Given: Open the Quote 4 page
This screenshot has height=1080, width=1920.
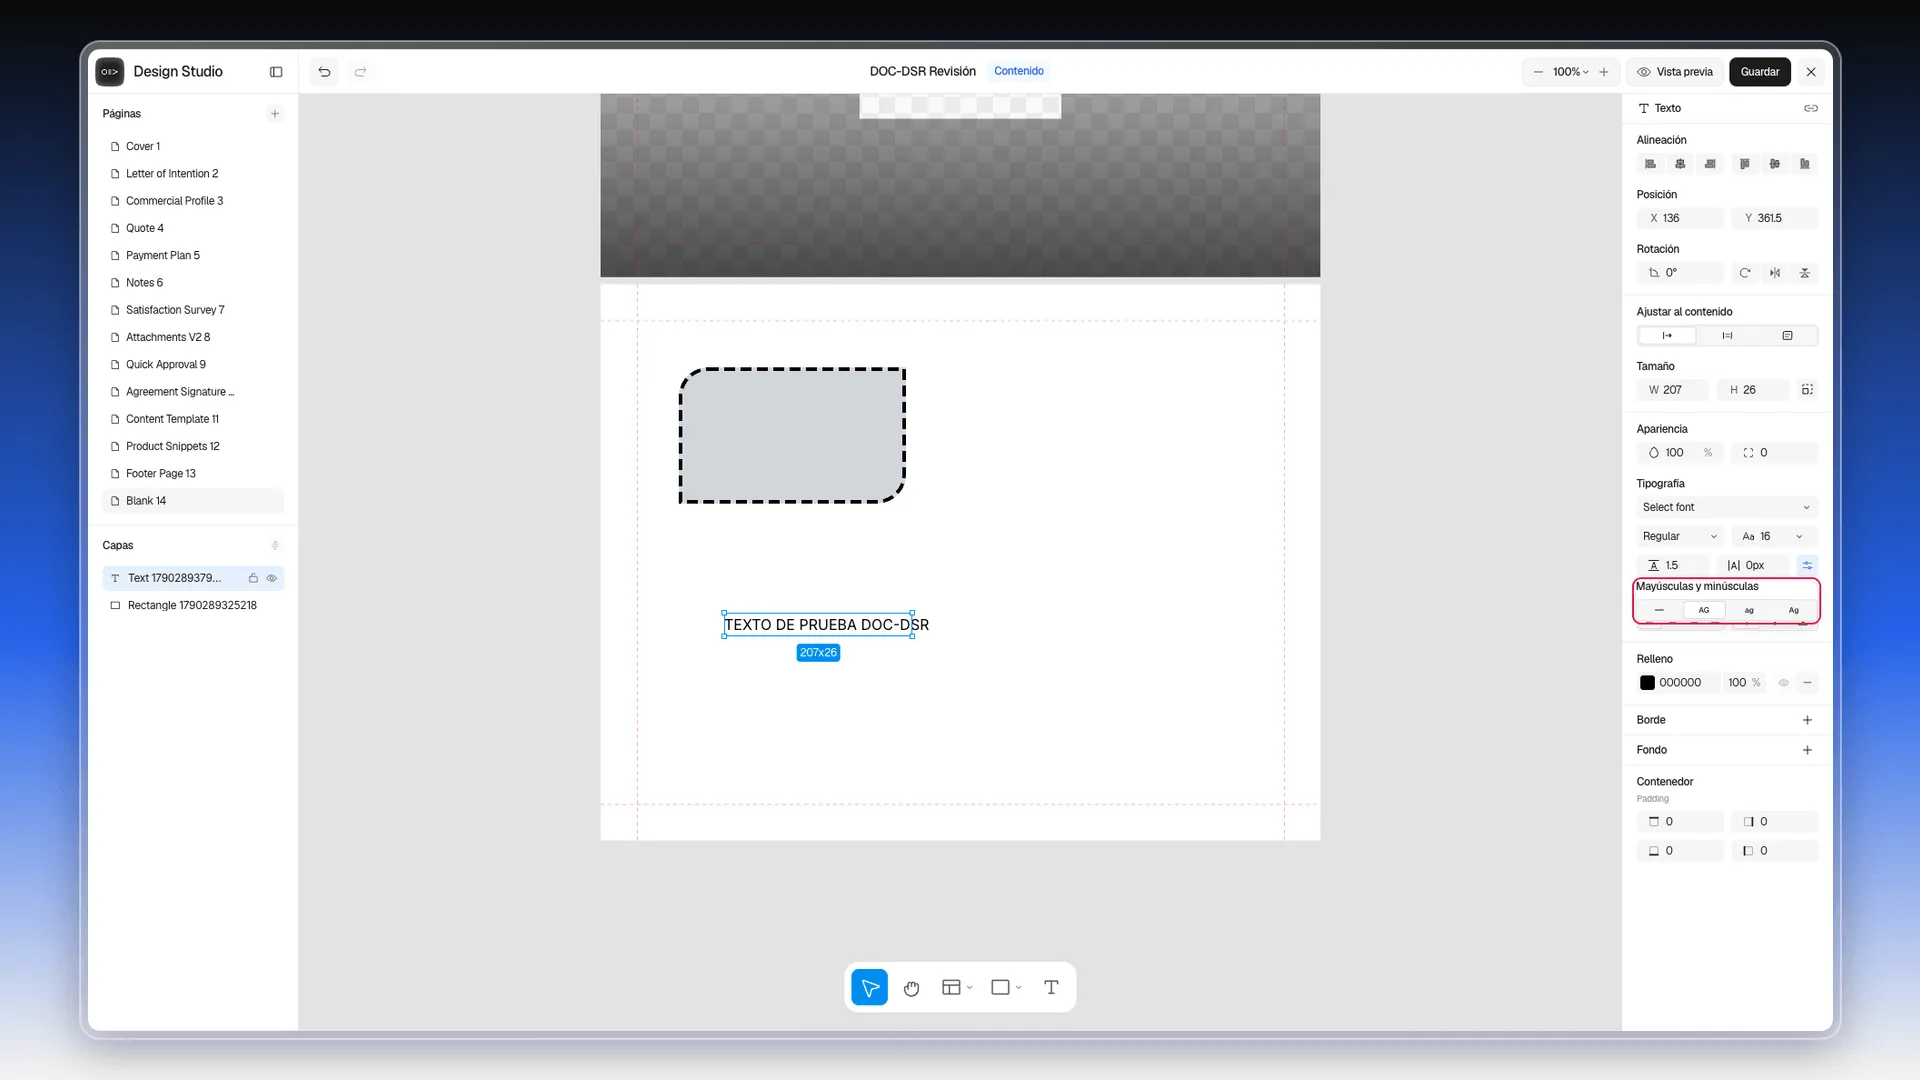Looking at the screenshot, I should (193, 229).
